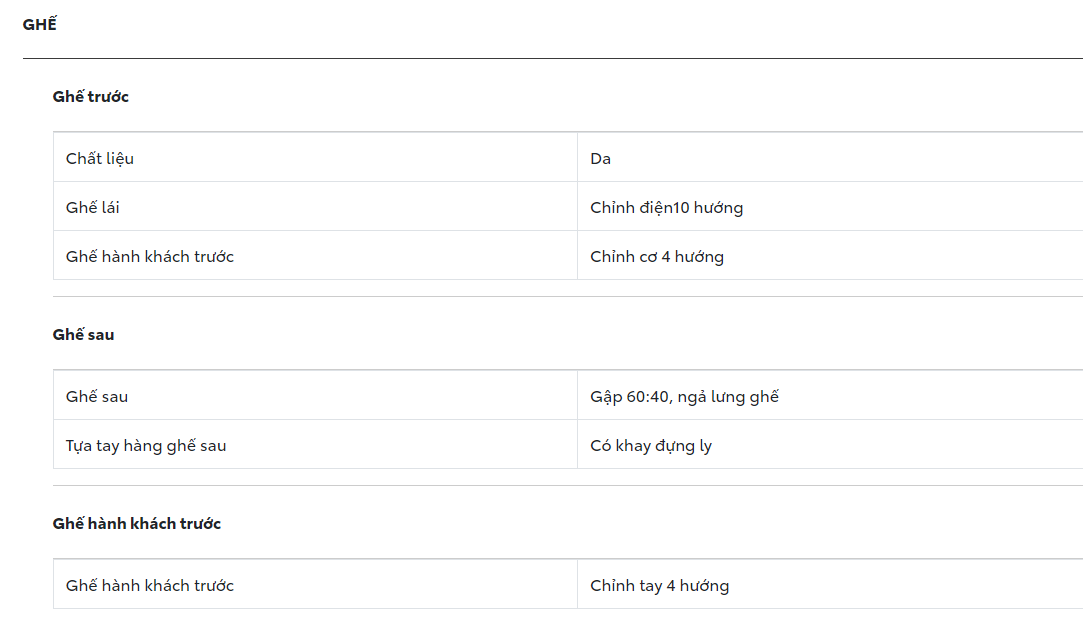Viewport: 1083px width, 621px height.
Task: Click the bold 'Ghế hành khách trước' heading
Action: click(x=137, y=524)
